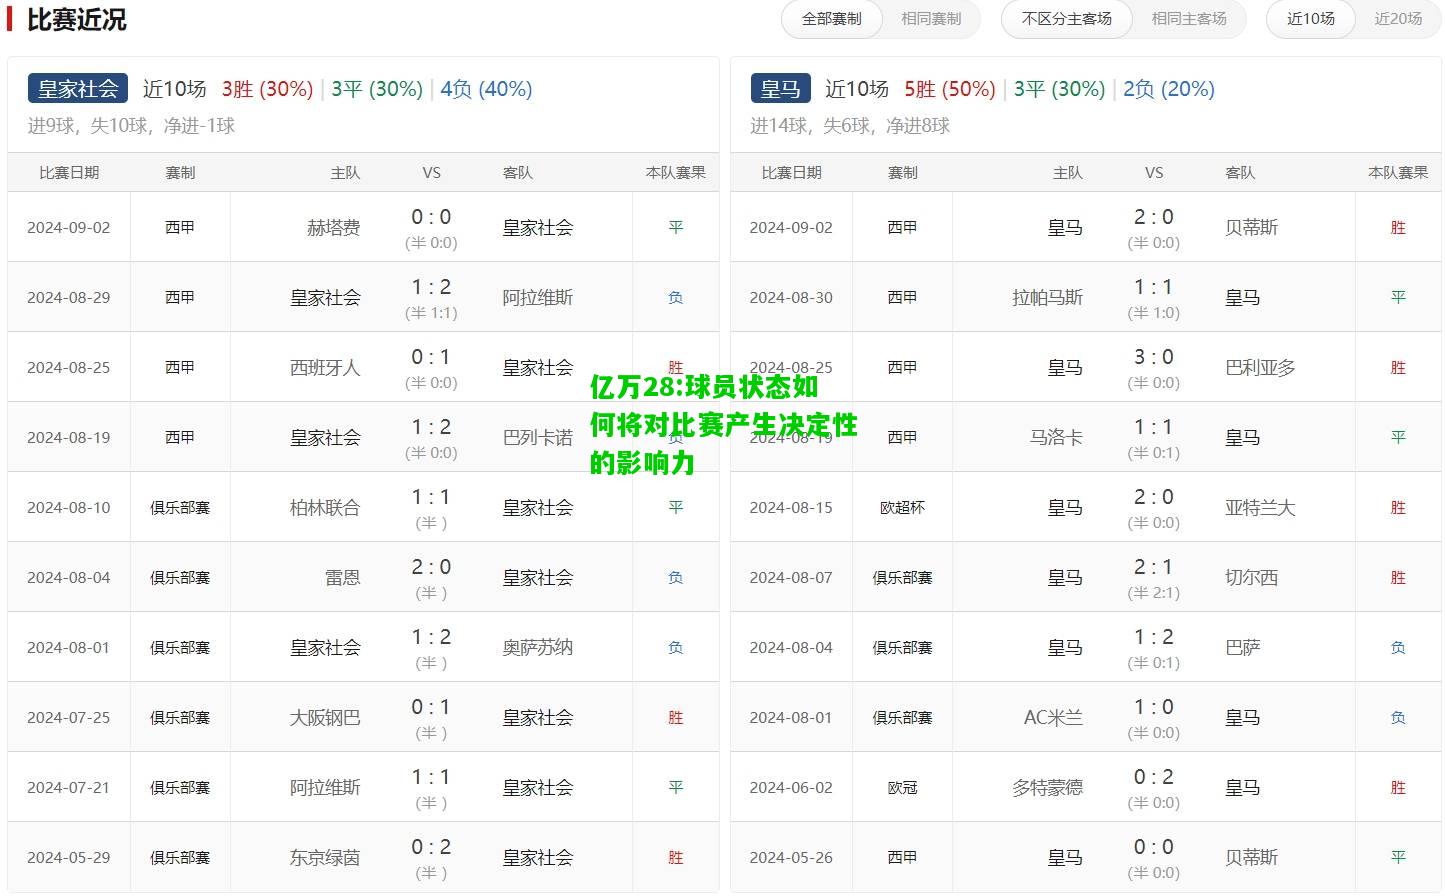Click 胜 result of 大阪钢巴 match

(x=676, y=718)
